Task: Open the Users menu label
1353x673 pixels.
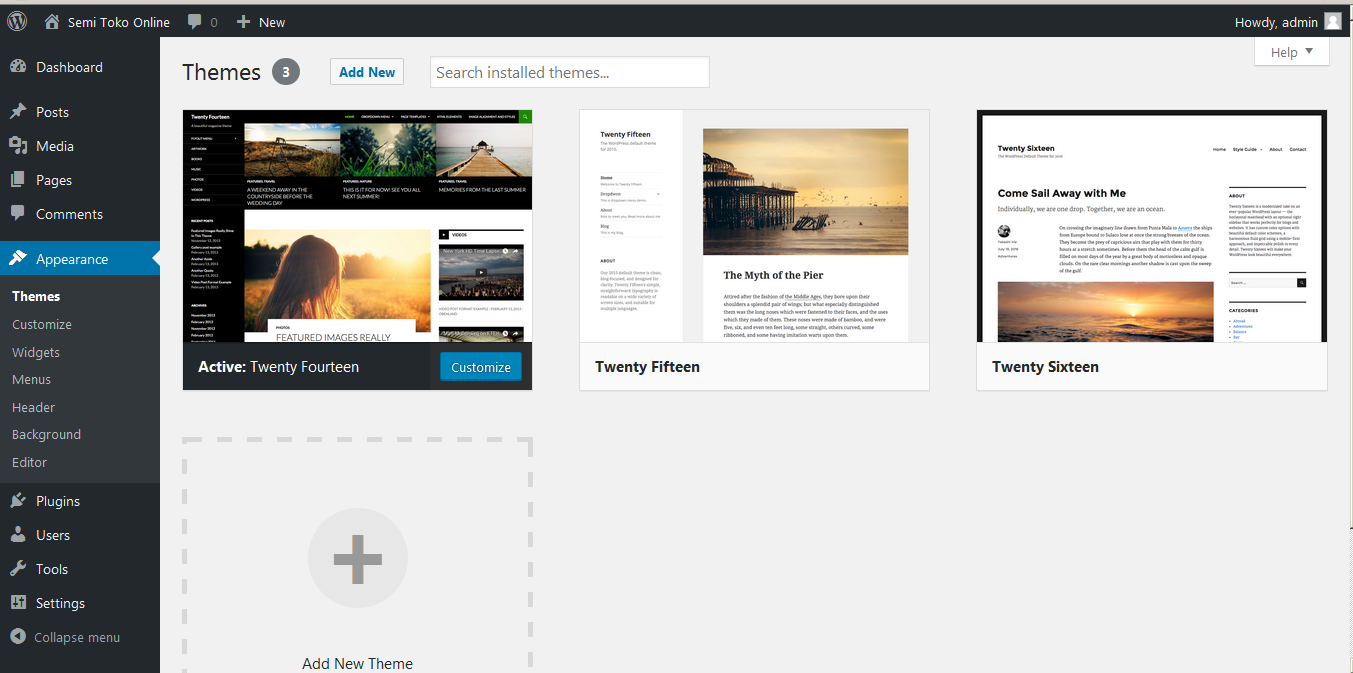Action: 53,535
